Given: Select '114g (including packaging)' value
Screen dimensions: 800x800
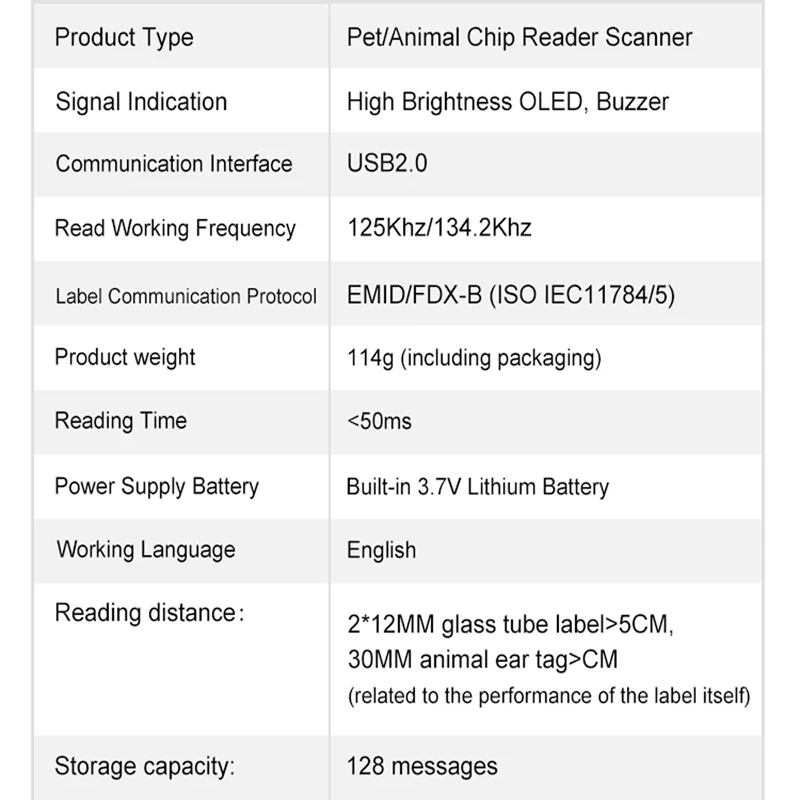Looking at the screenshot, I should click(474, 357).
